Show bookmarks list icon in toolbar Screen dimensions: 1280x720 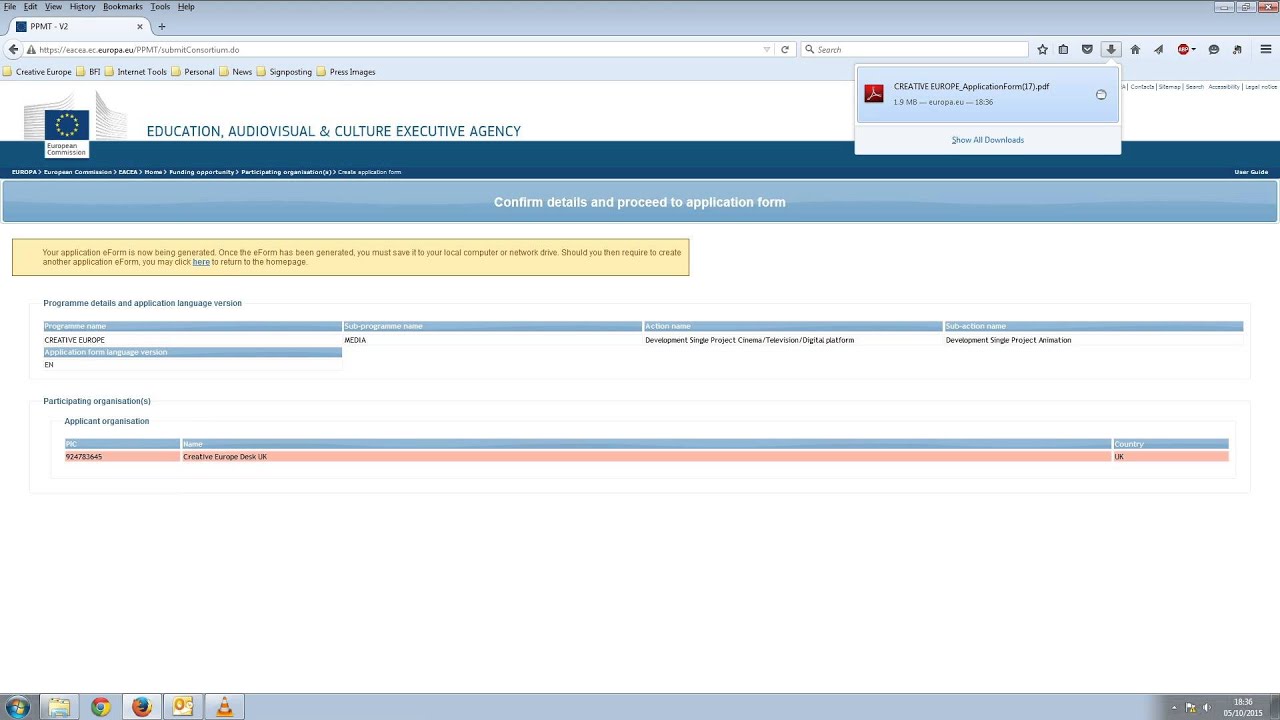coord(1063,49)
